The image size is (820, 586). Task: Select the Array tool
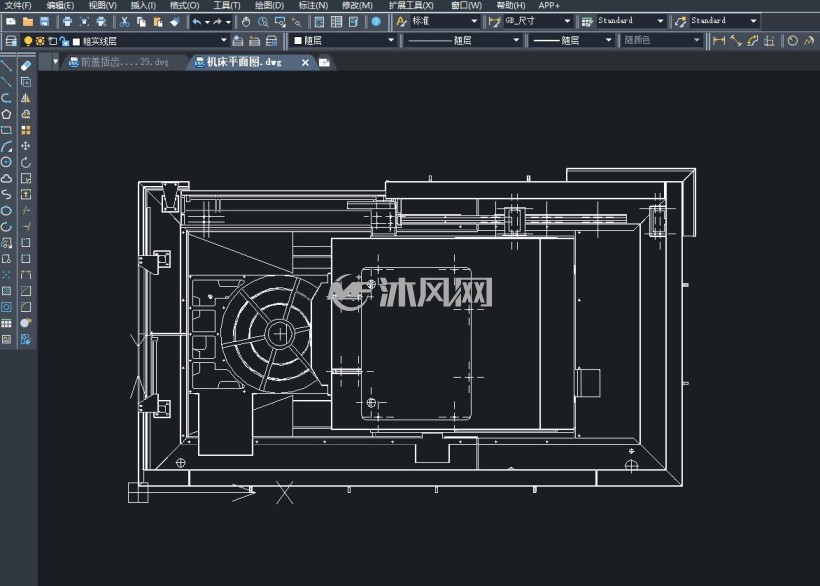[x=26, y=130]
